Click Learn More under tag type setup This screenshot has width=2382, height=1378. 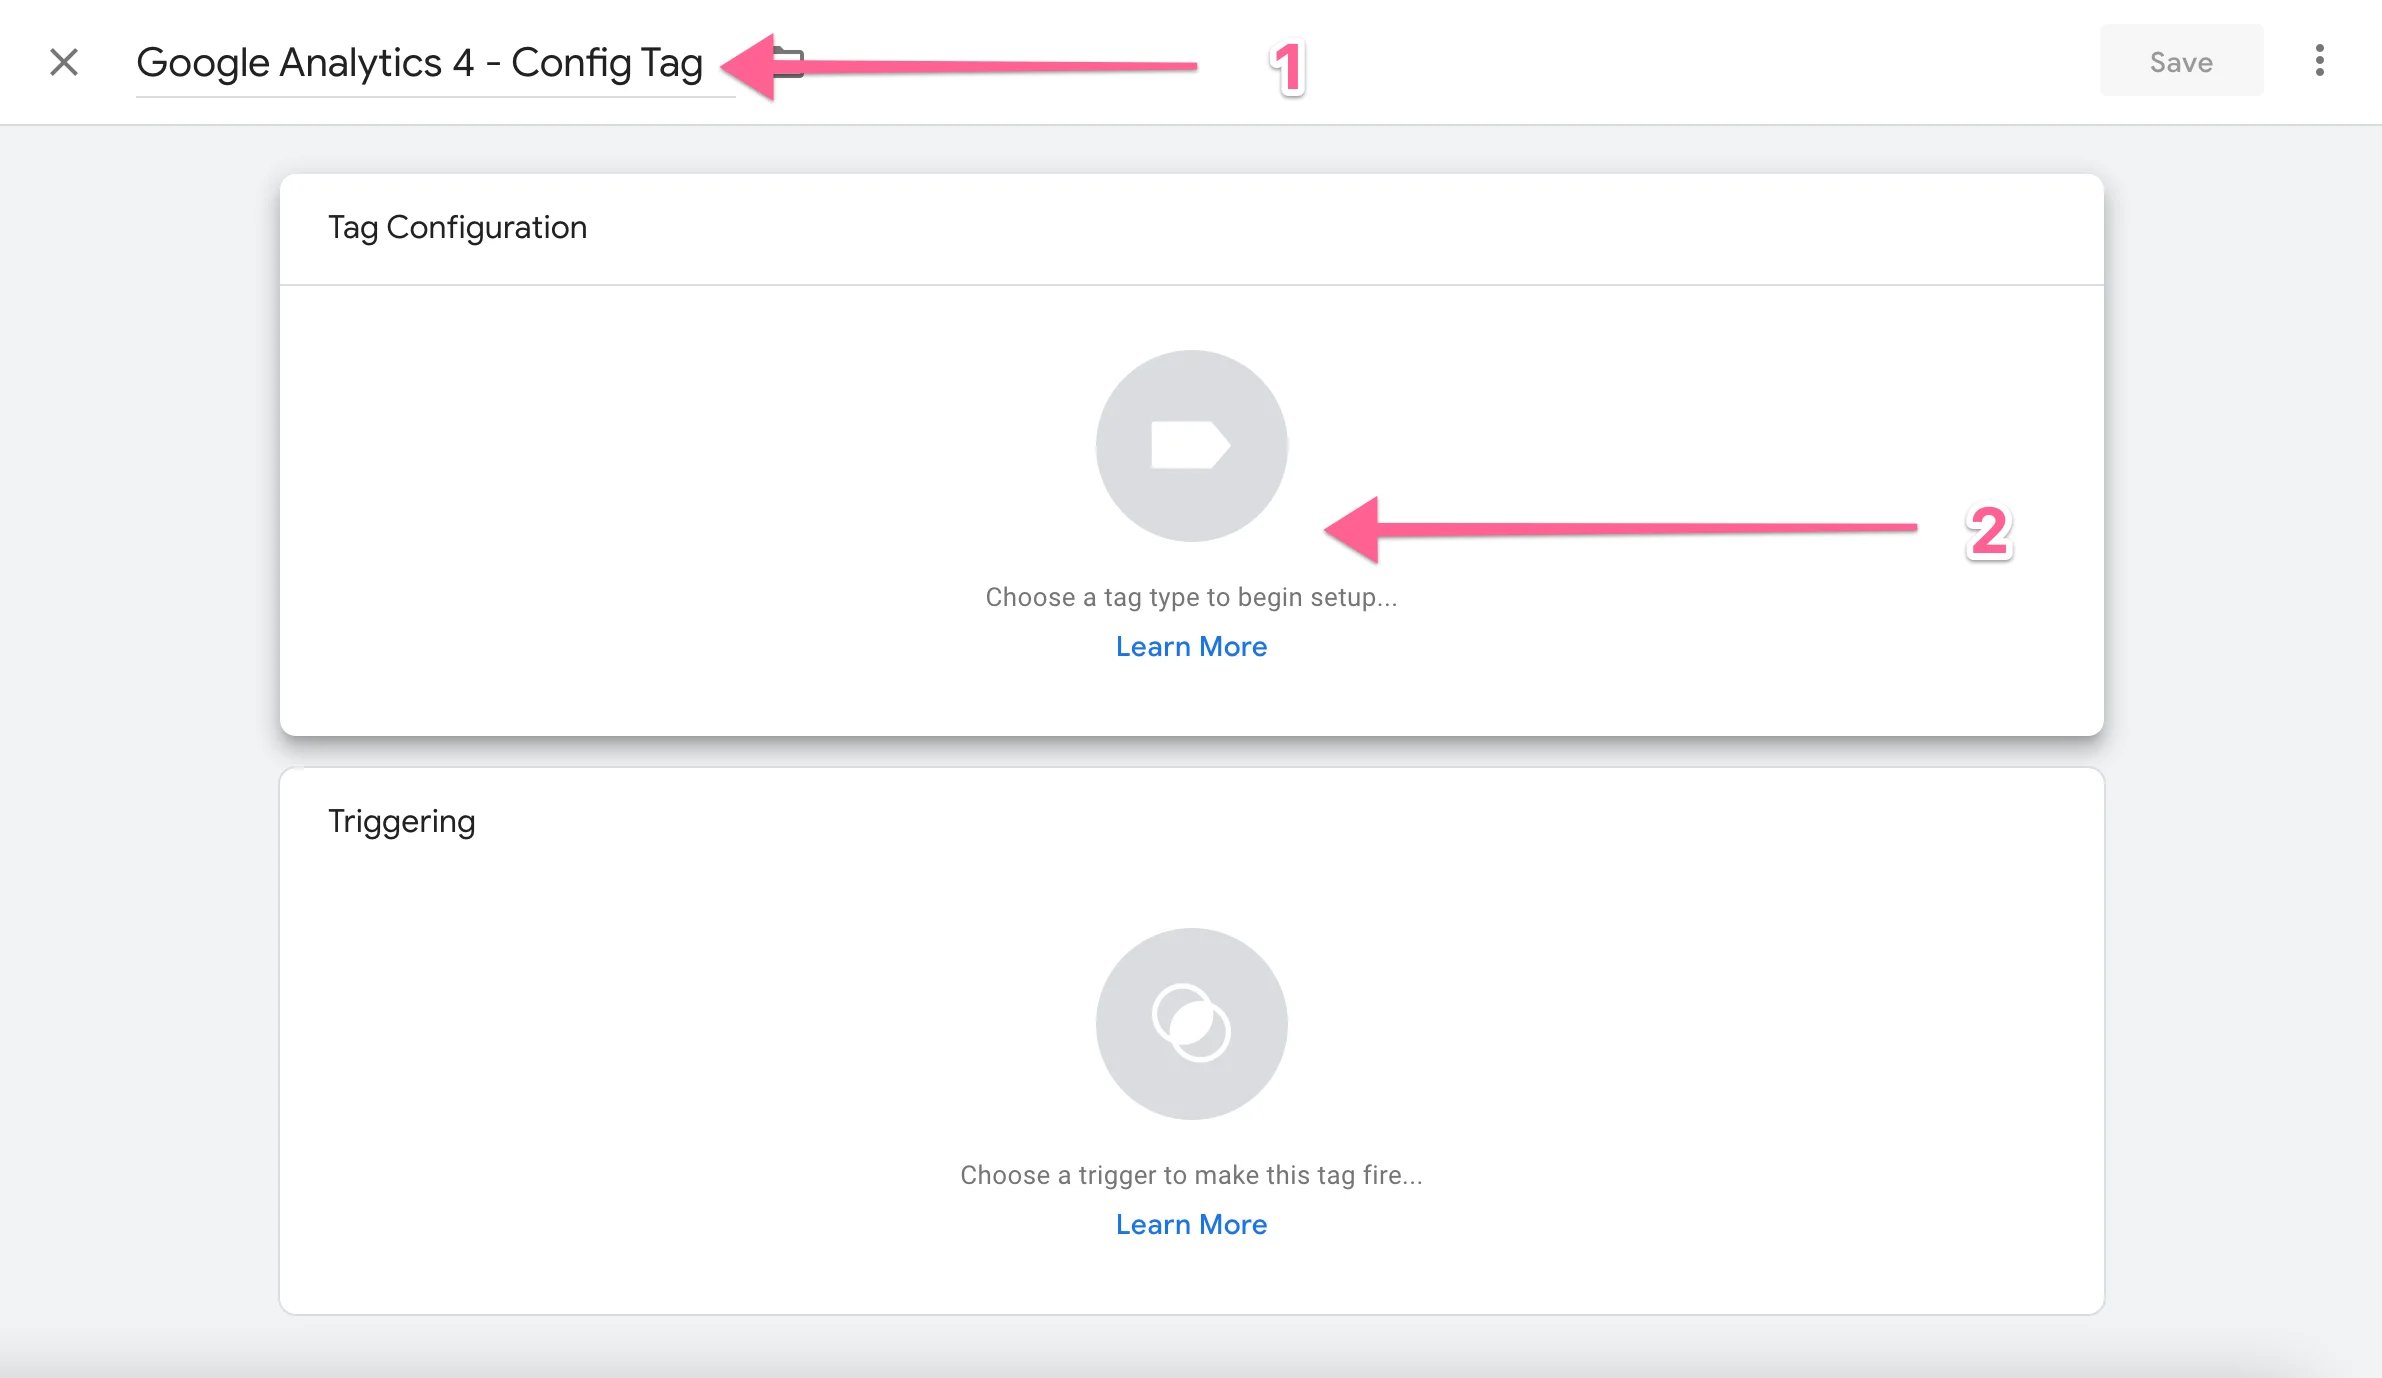[1191, 646]
